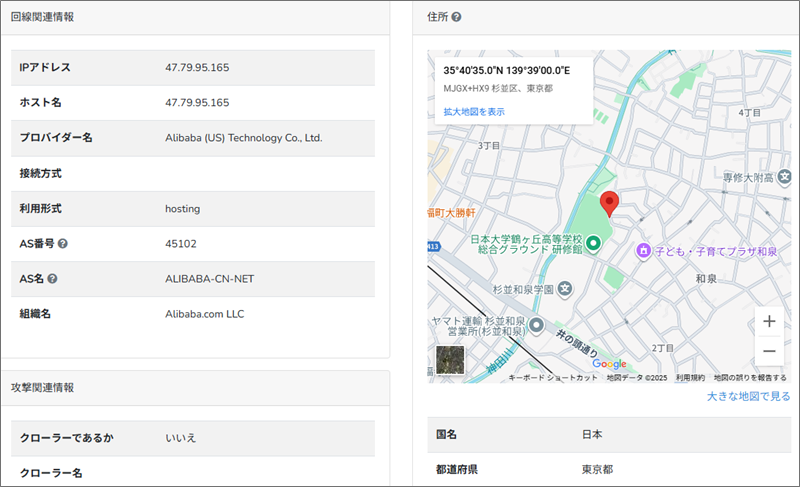Screen dimensions: 800x487
Task: Switch to satellite view thumbnail
Action: 450,360
